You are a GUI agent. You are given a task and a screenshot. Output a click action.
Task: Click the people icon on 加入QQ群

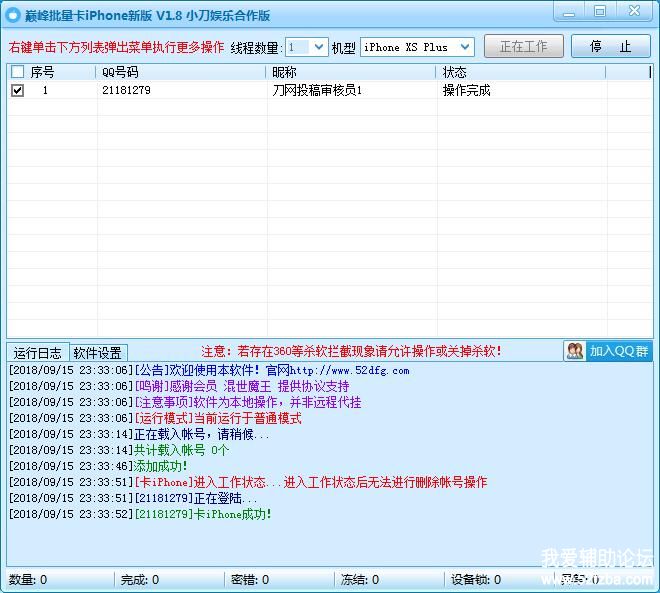pos(575,351)
